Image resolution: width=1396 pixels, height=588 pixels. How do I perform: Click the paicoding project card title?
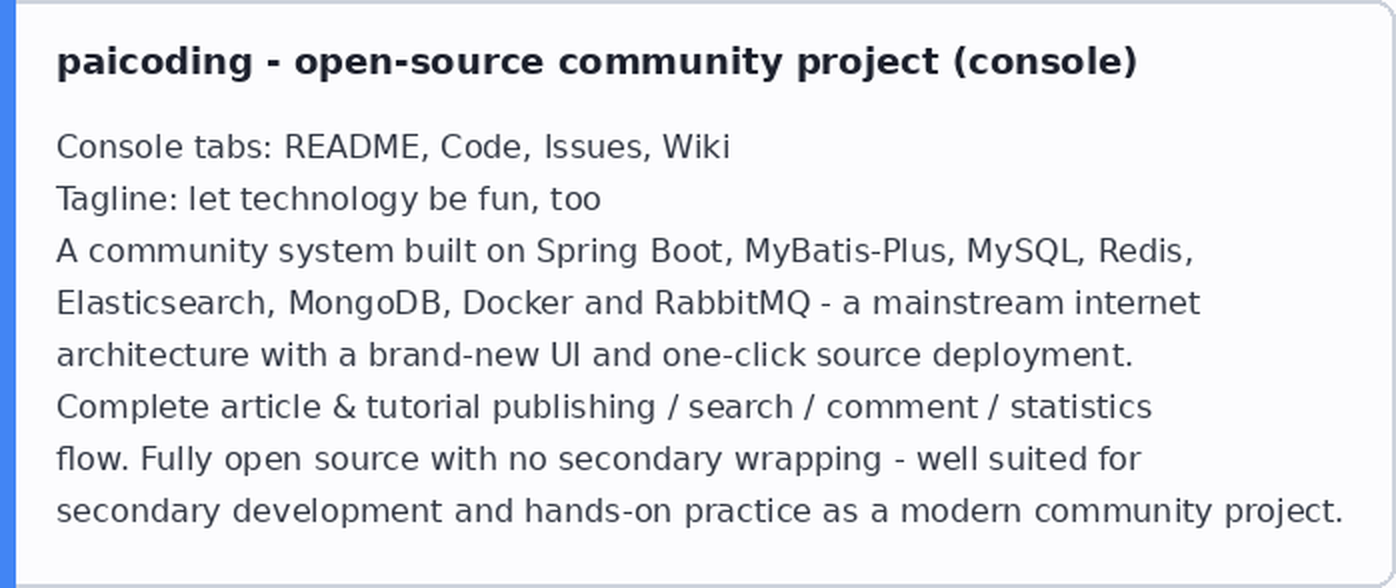pos(597,62)
